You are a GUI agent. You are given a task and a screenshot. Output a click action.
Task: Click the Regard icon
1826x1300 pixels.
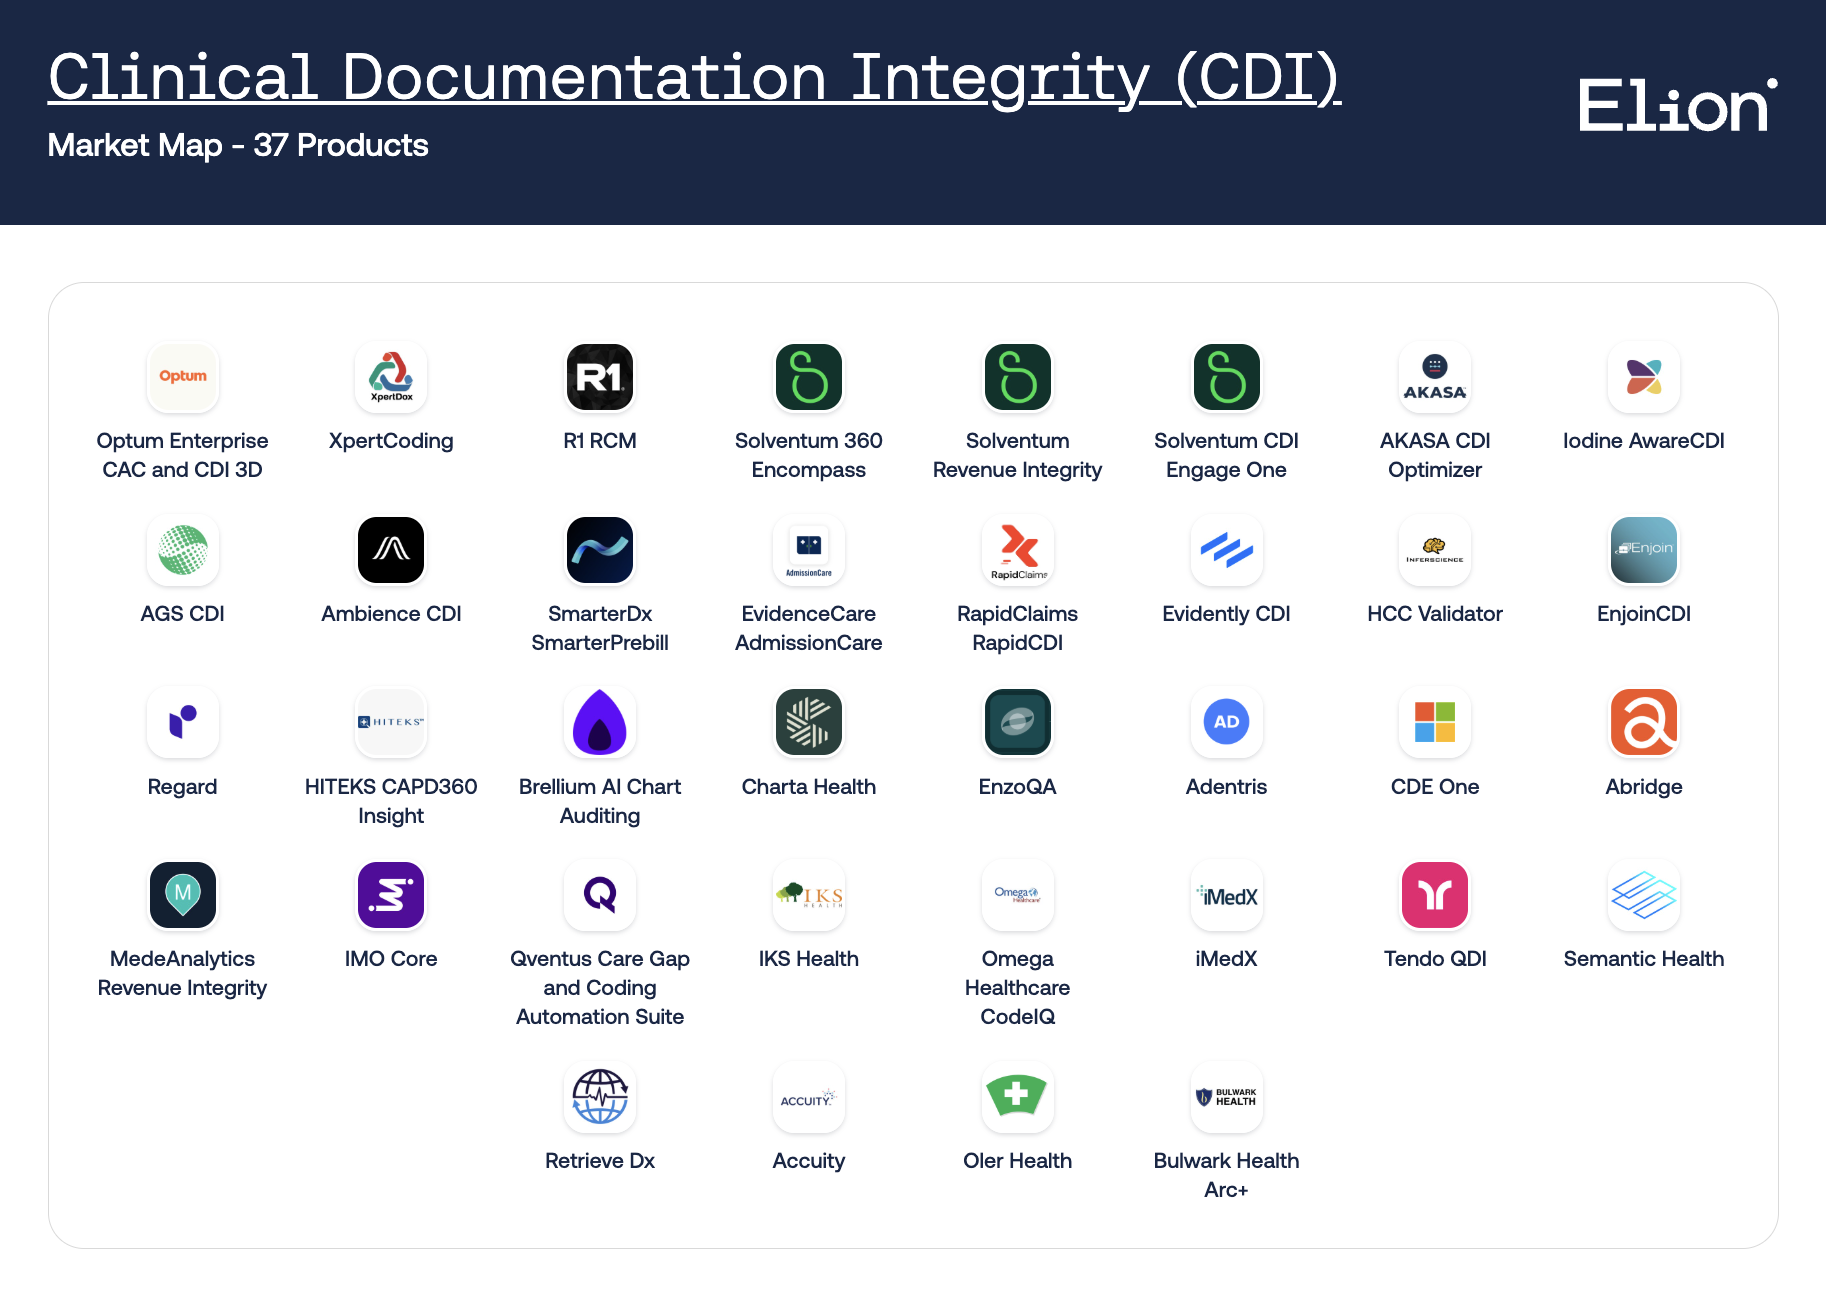pyautogui.click(x=183, y=722)
